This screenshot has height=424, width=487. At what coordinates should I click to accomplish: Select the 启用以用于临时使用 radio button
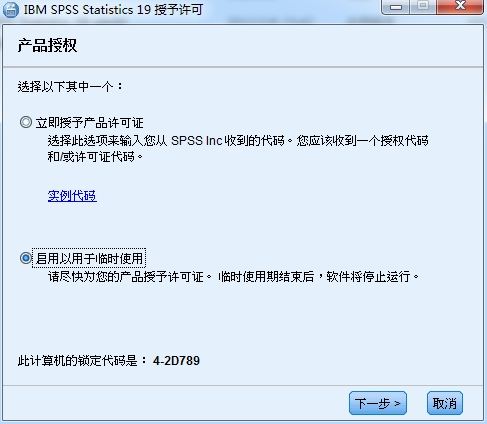(x=26, y=258)
